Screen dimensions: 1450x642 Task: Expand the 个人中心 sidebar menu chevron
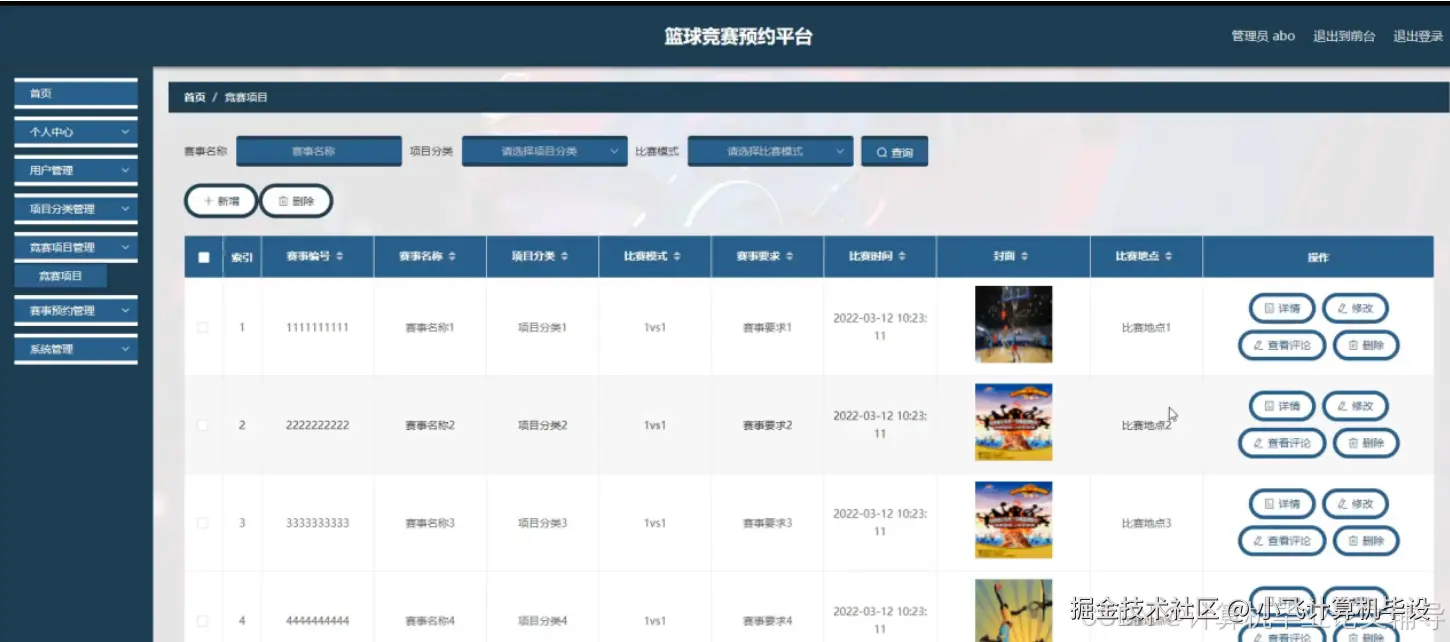(x=125, y=132)
